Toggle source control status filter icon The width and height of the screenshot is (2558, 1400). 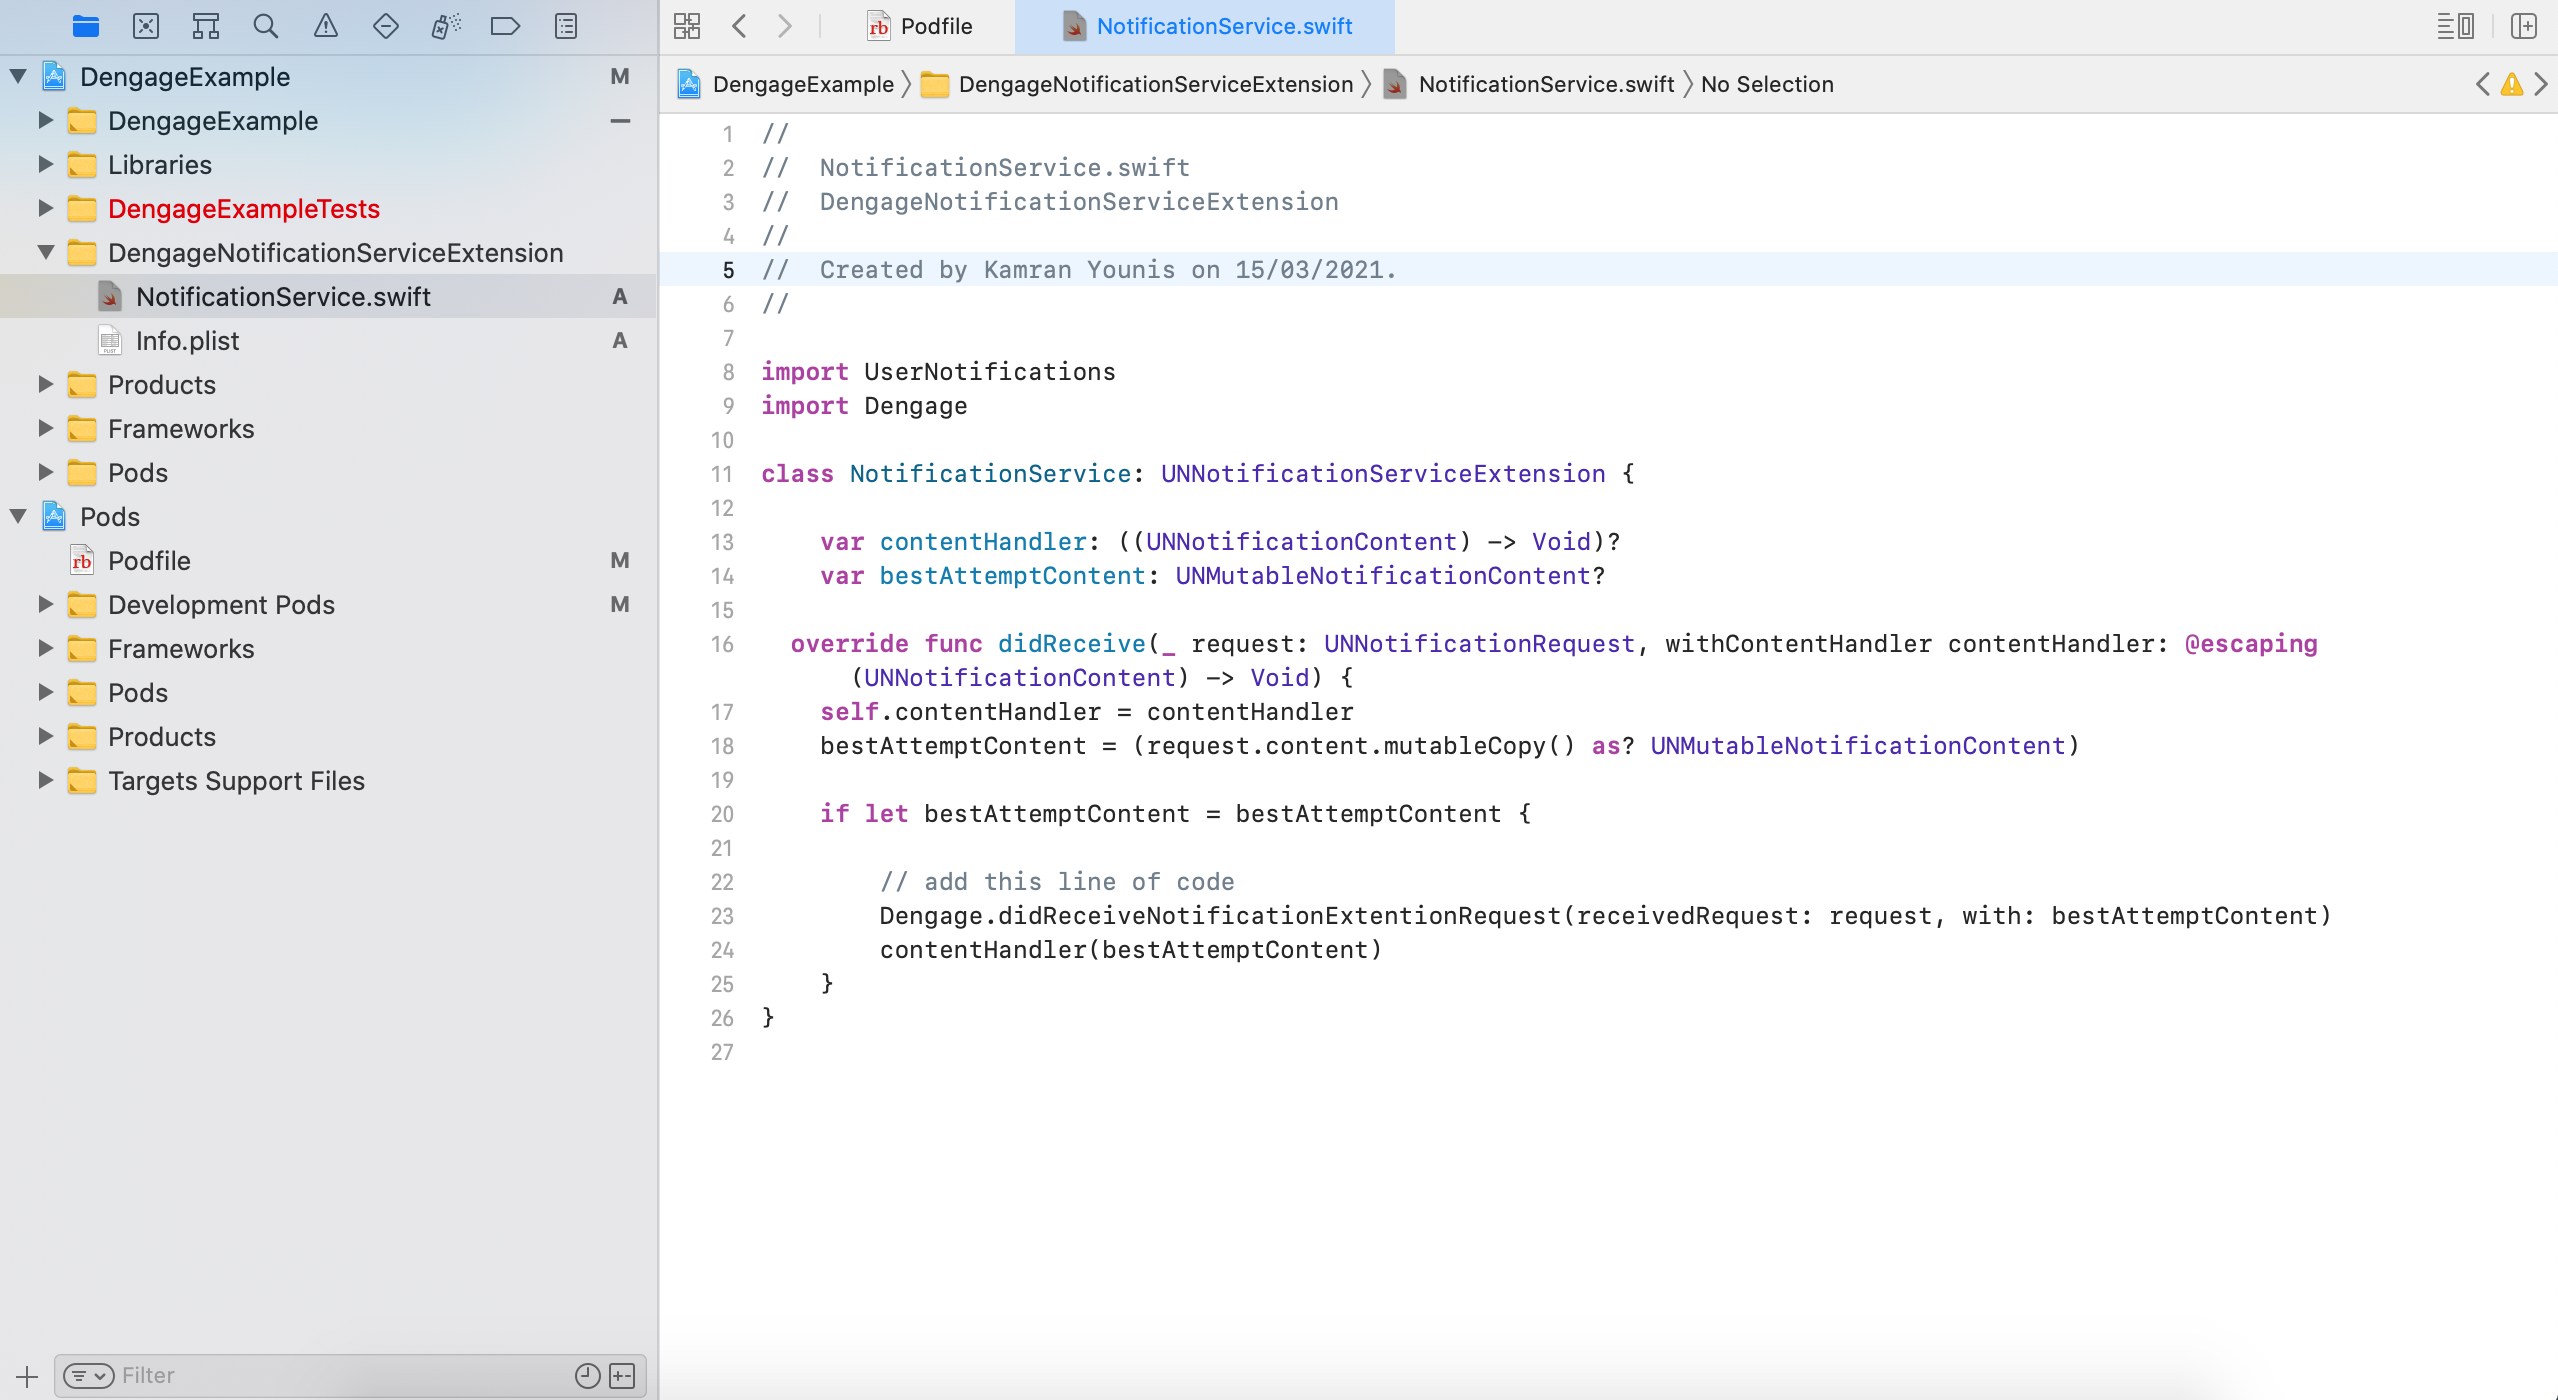(622, 1376)
